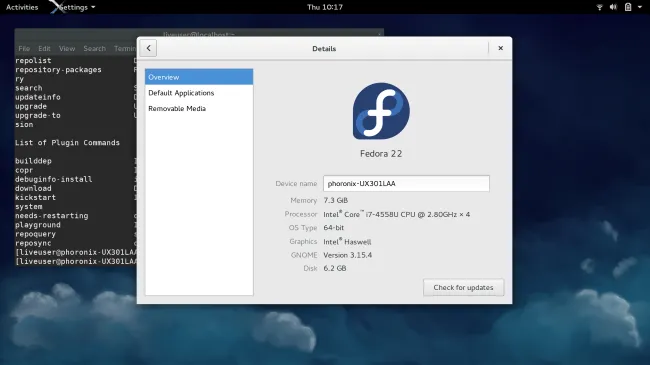
Task: Click 'debuginfo-install' line in terminal
Action: [x=53, y=179]
